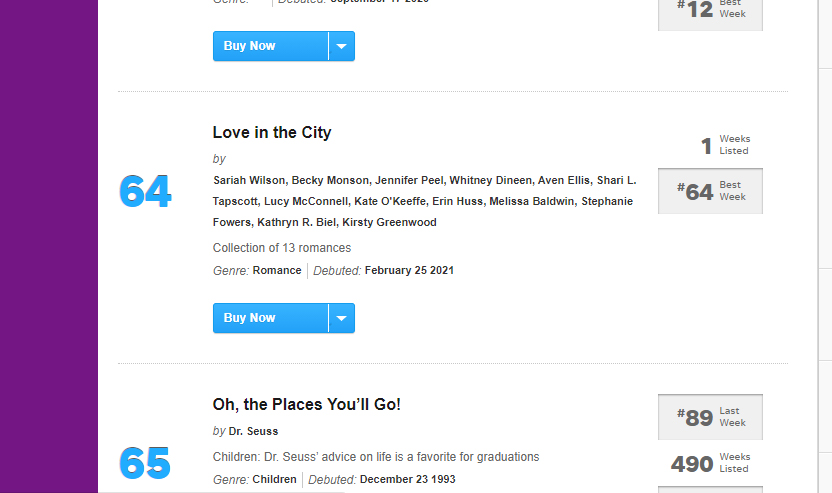The height and width of the screenshot is (493, 832).
Task: Open Oh, the Places You'll Go! title
Action: click(306, 404)
